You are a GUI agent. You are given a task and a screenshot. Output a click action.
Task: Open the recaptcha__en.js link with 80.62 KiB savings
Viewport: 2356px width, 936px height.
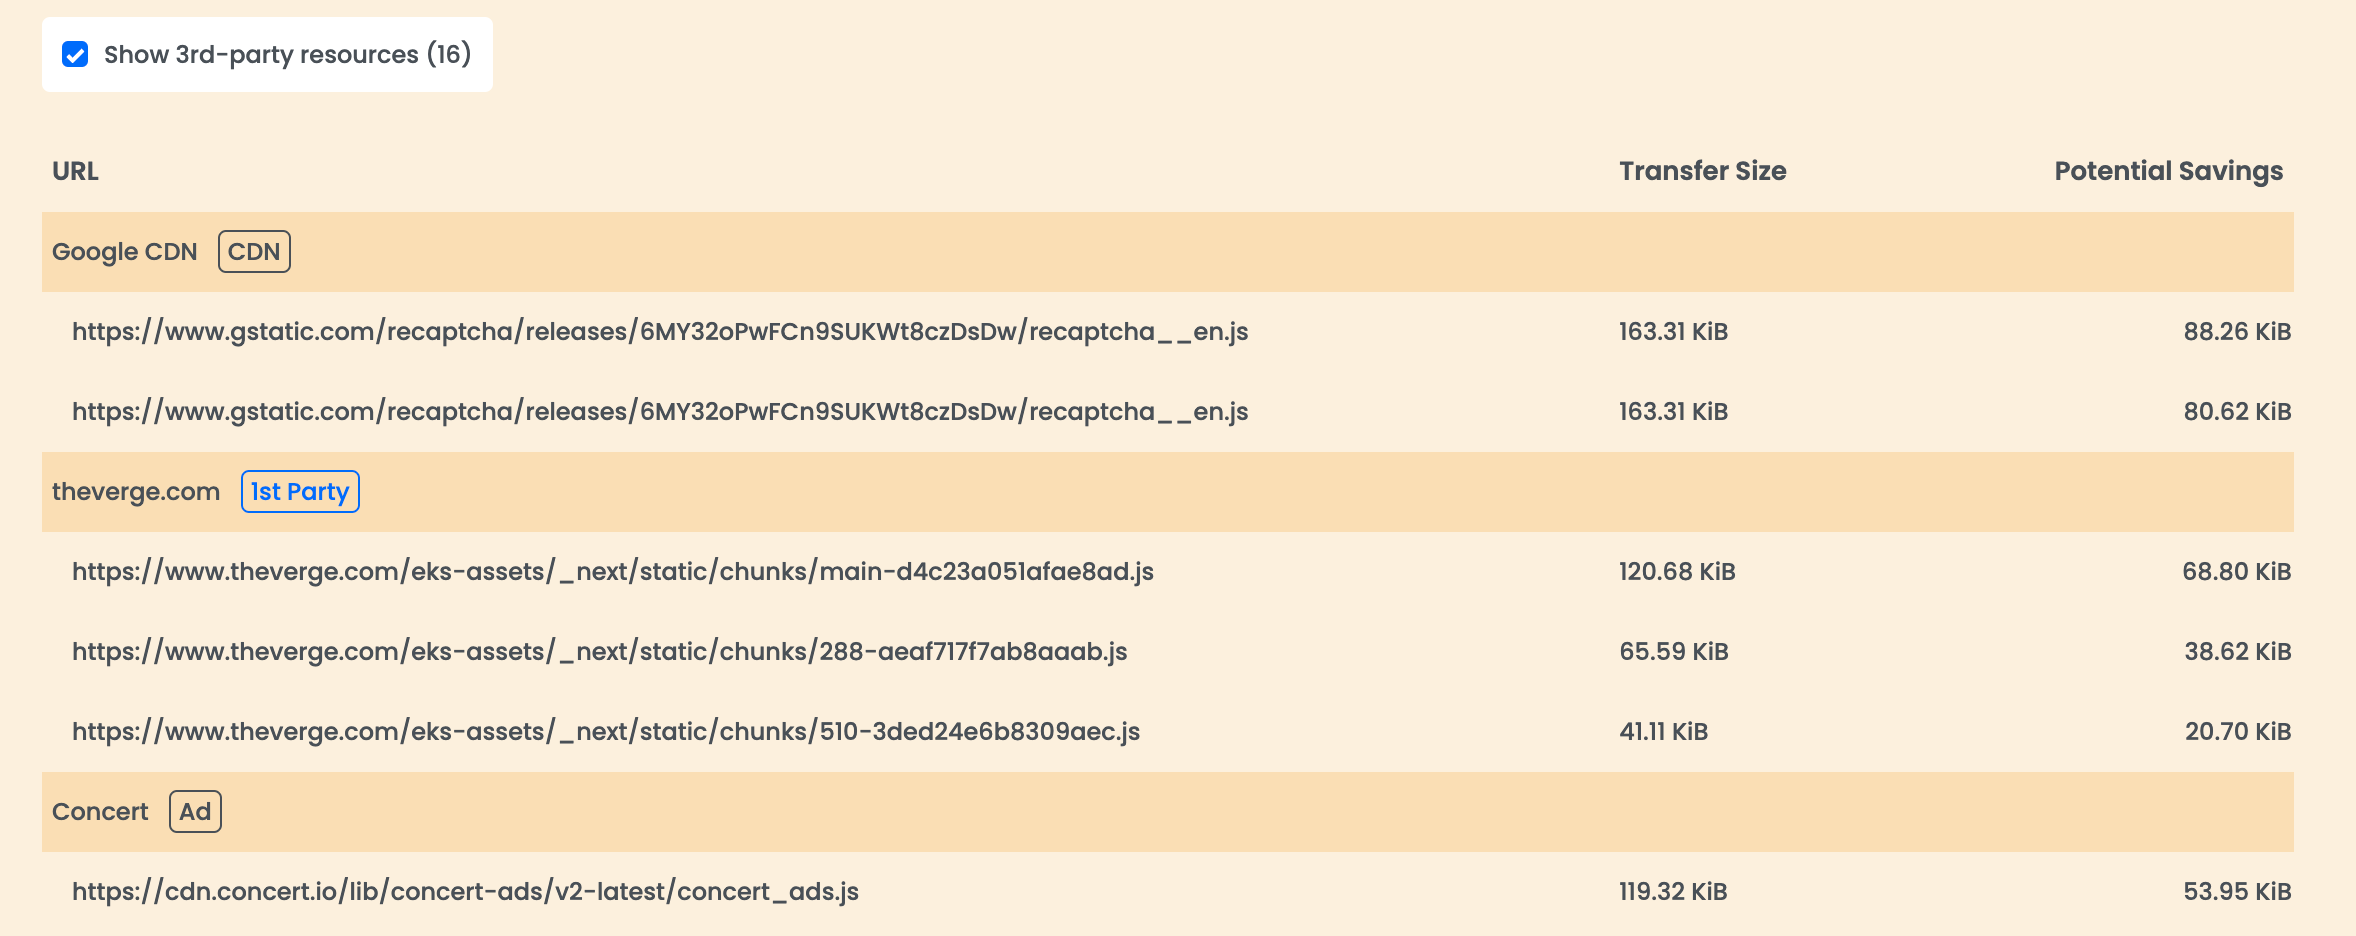tap(660, 412)
